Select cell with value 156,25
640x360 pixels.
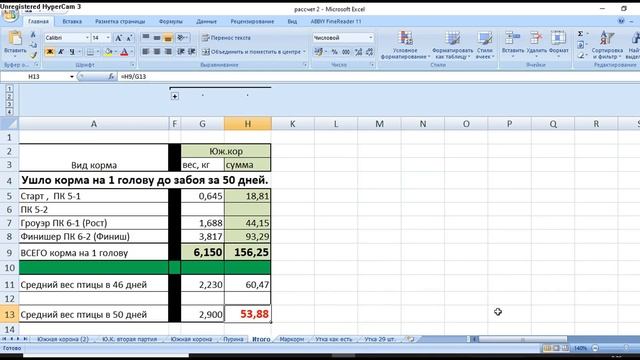point(247,252)
